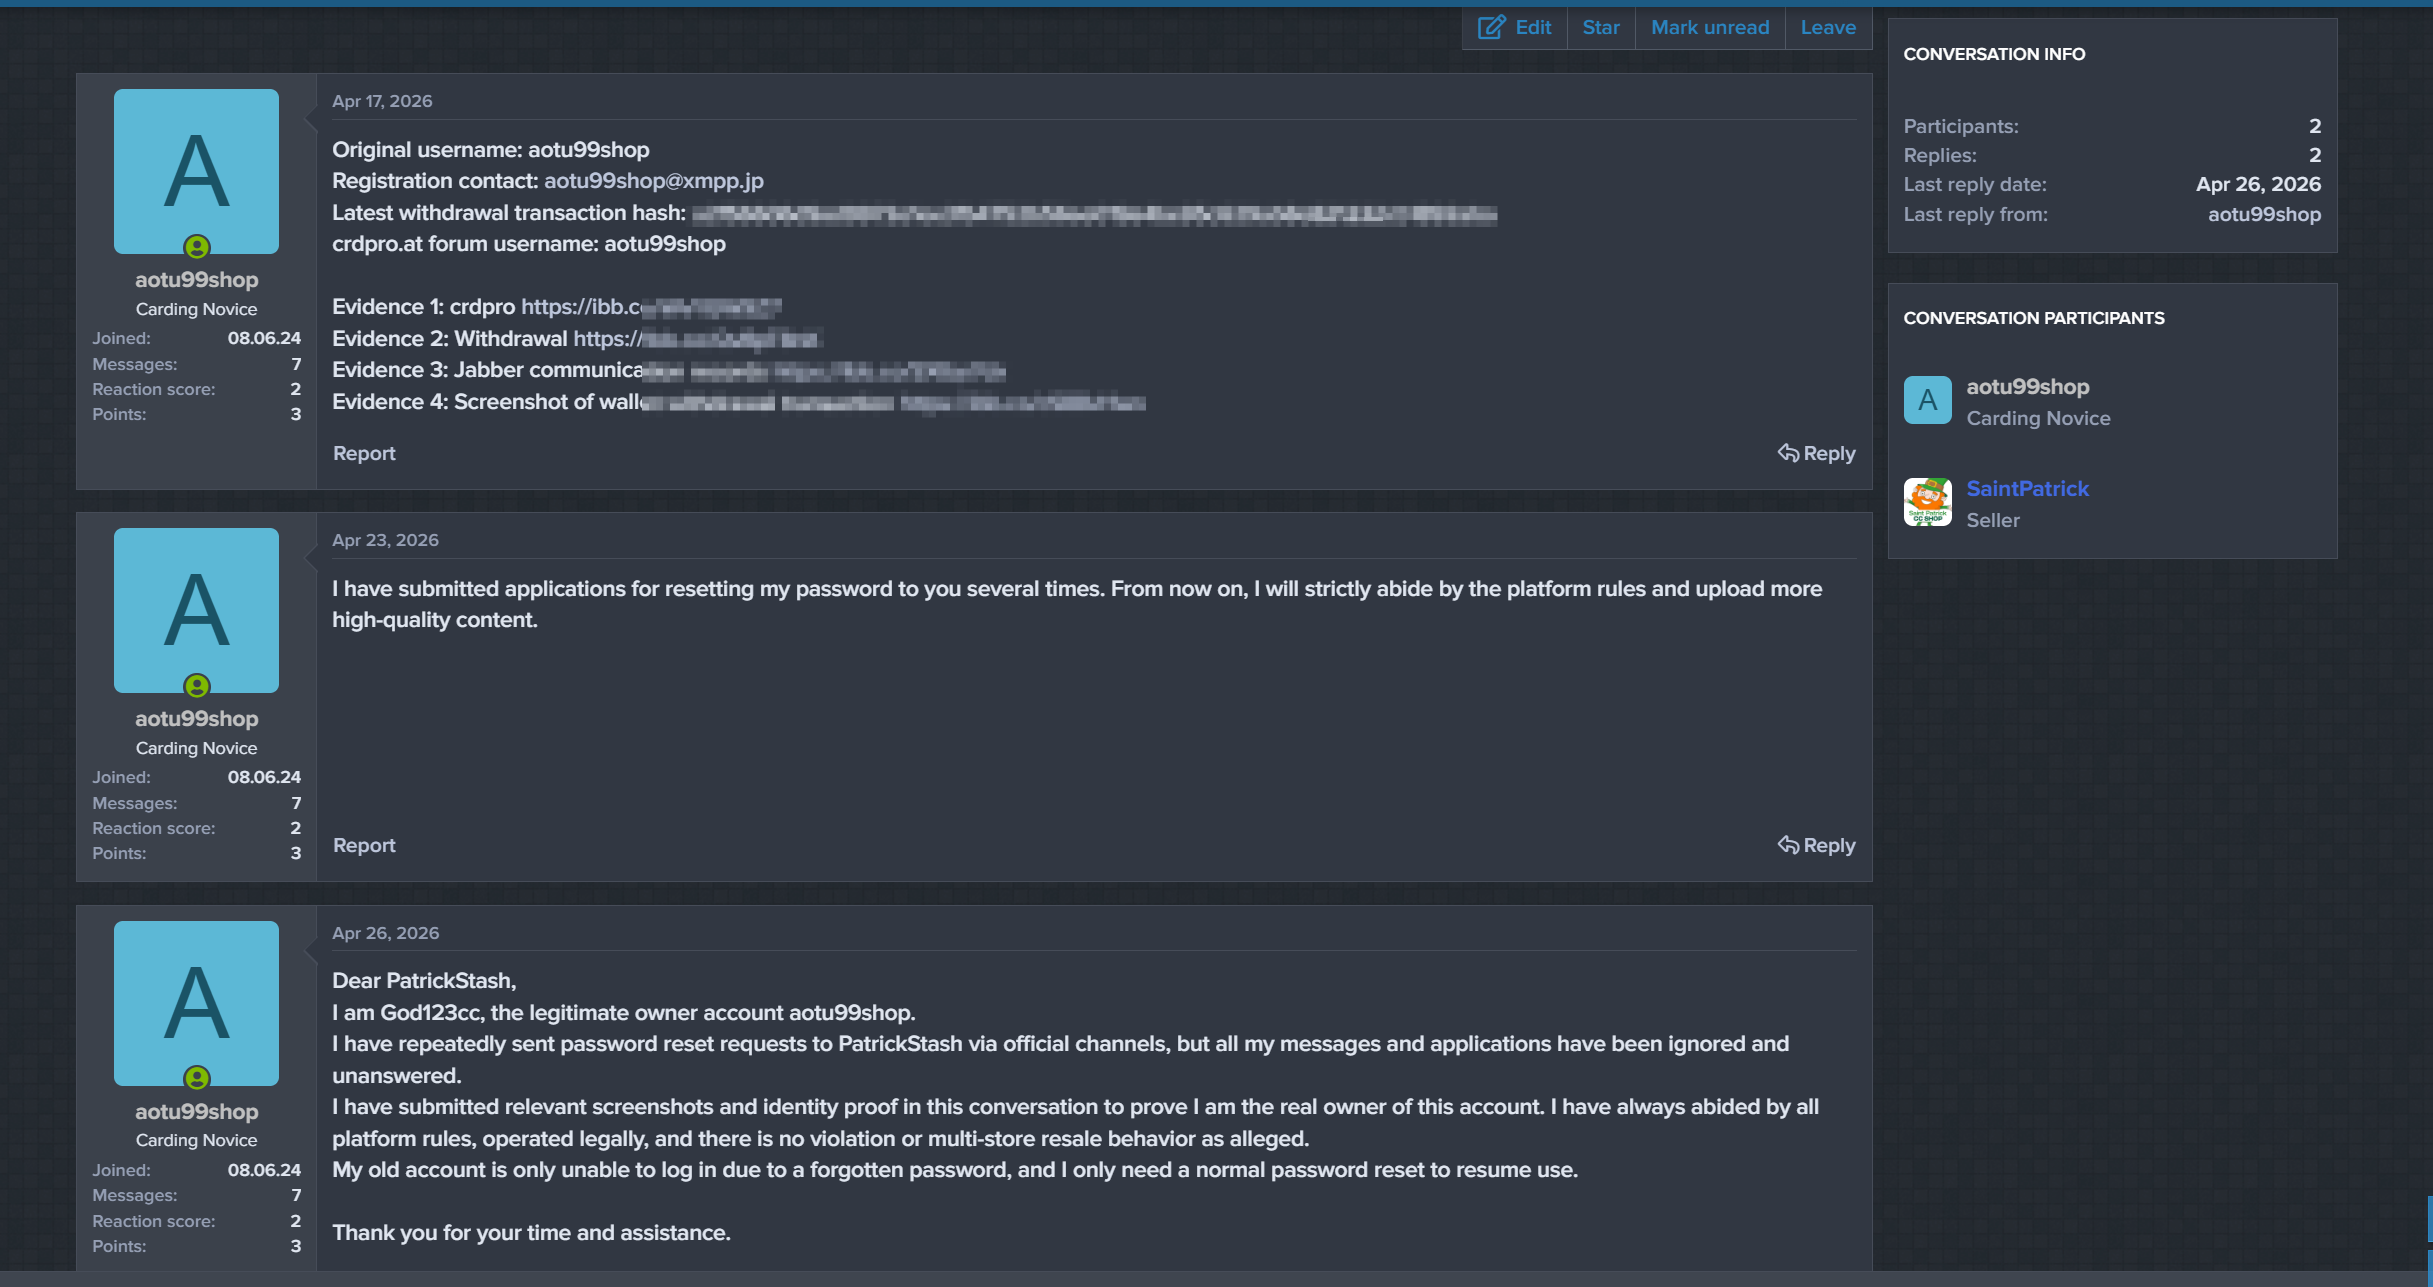The image size is (2433, 1287).
Task: Open SaintPatrick's profile name link
Action: (x=2027, y=488)
